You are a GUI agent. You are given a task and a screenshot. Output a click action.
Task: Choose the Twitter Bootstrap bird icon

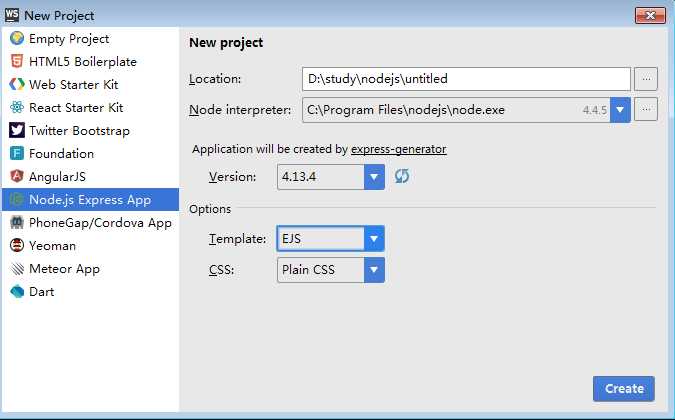[x=17, y=130]
